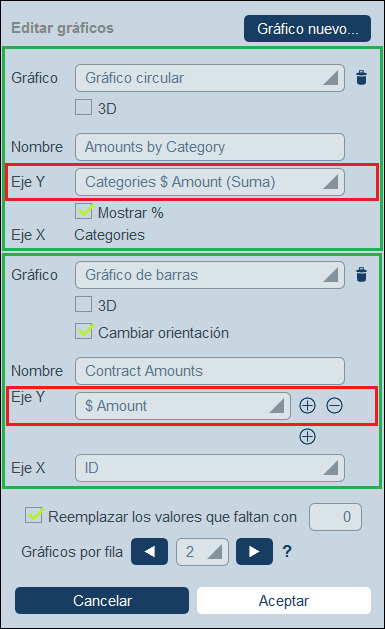Increase charts per row with right arrow
The image size is (385, 629).
[254, 552]
